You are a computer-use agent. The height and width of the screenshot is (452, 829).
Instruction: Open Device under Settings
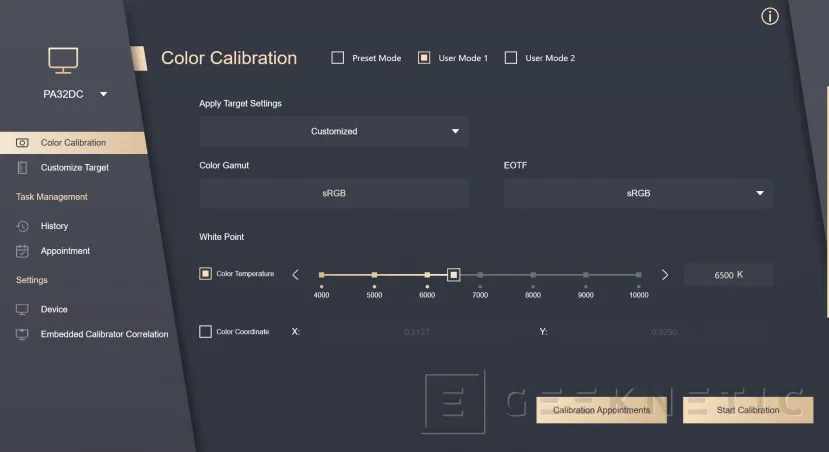54,309
